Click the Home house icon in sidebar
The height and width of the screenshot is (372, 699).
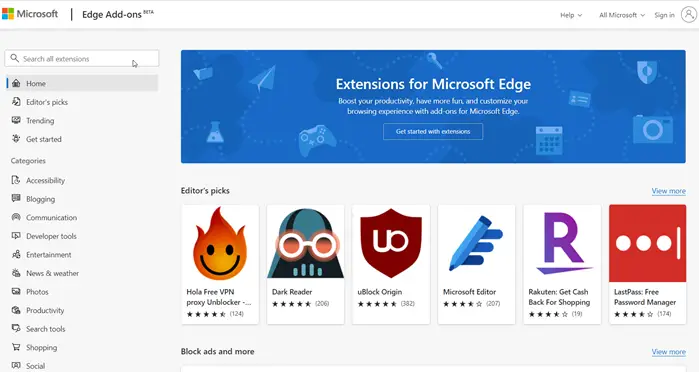(x=16, y=83)
